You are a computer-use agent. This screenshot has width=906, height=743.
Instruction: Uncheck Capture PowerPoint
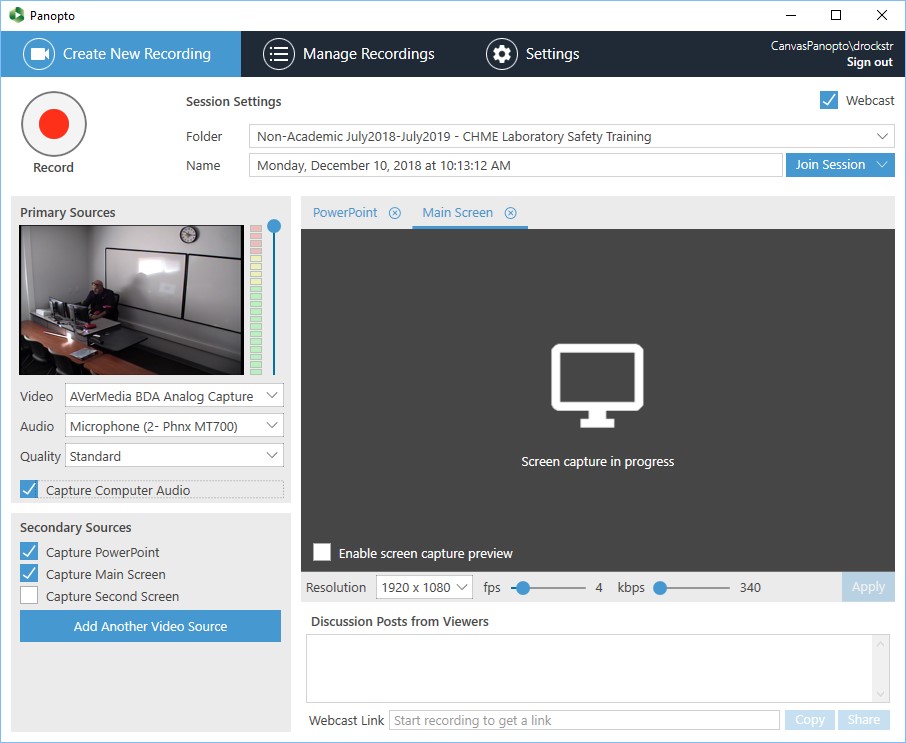[x=29, y=552]
